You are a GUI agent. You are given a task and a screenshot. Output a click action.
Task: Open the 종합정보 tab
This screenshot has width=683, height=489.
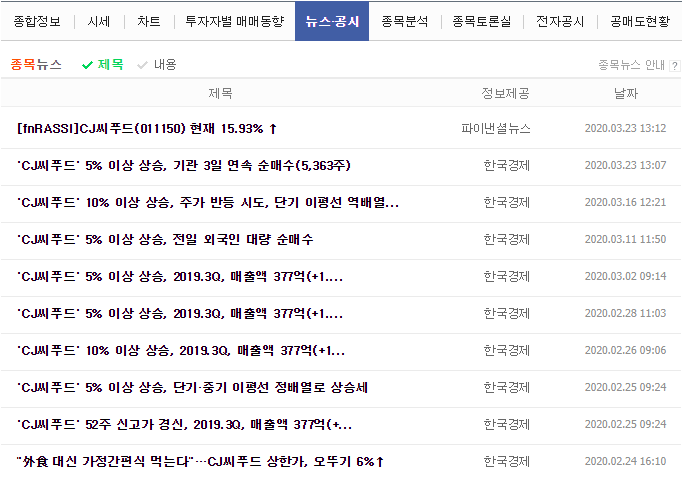37,21
